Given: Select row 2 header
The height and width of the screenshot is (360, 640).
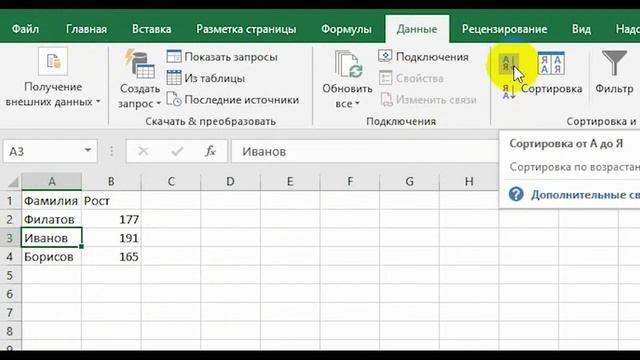Looking at the screenshot, I should (10, 220).
